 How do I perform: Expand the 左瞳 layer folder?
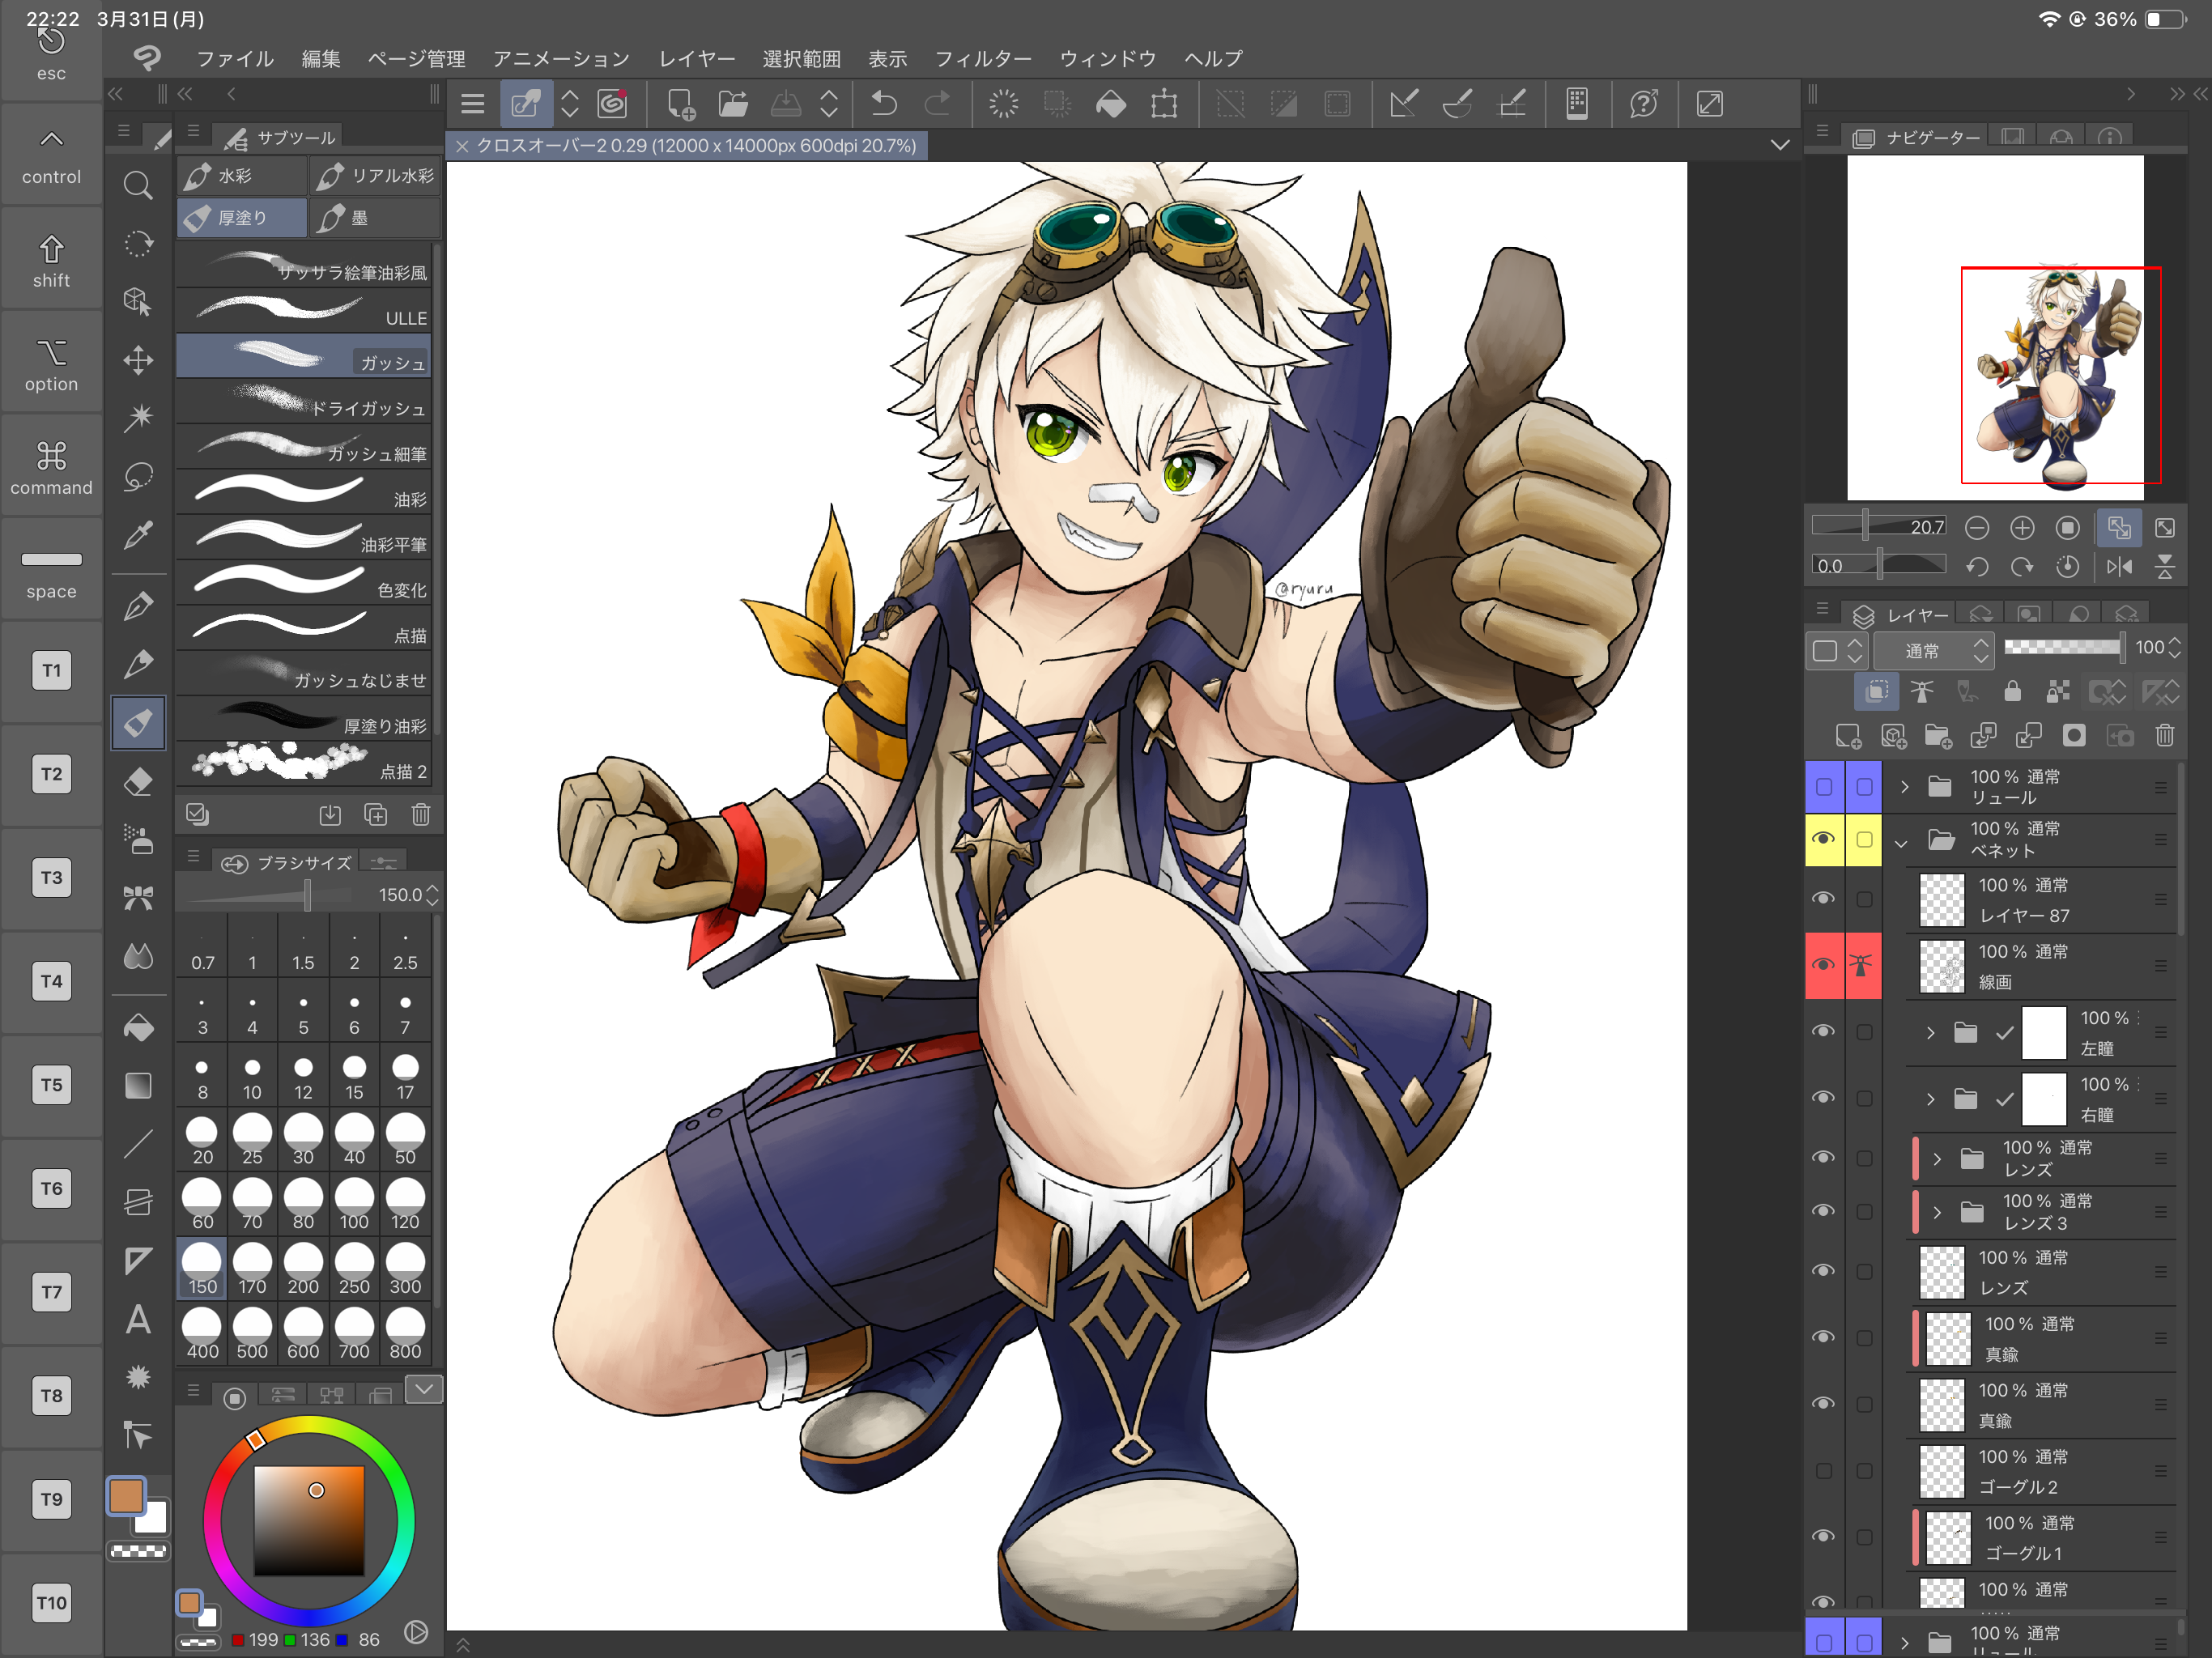[1930, 1033]
